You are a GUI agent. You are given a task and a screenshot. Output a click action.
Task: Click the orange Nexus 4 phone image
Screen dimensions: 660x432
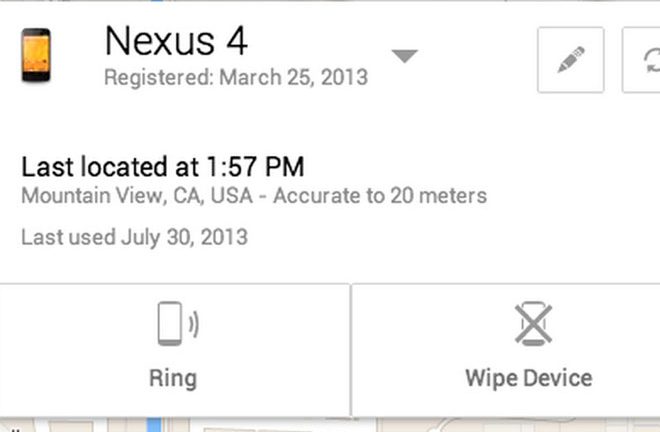pyautogui.click(x=36, y=55)
